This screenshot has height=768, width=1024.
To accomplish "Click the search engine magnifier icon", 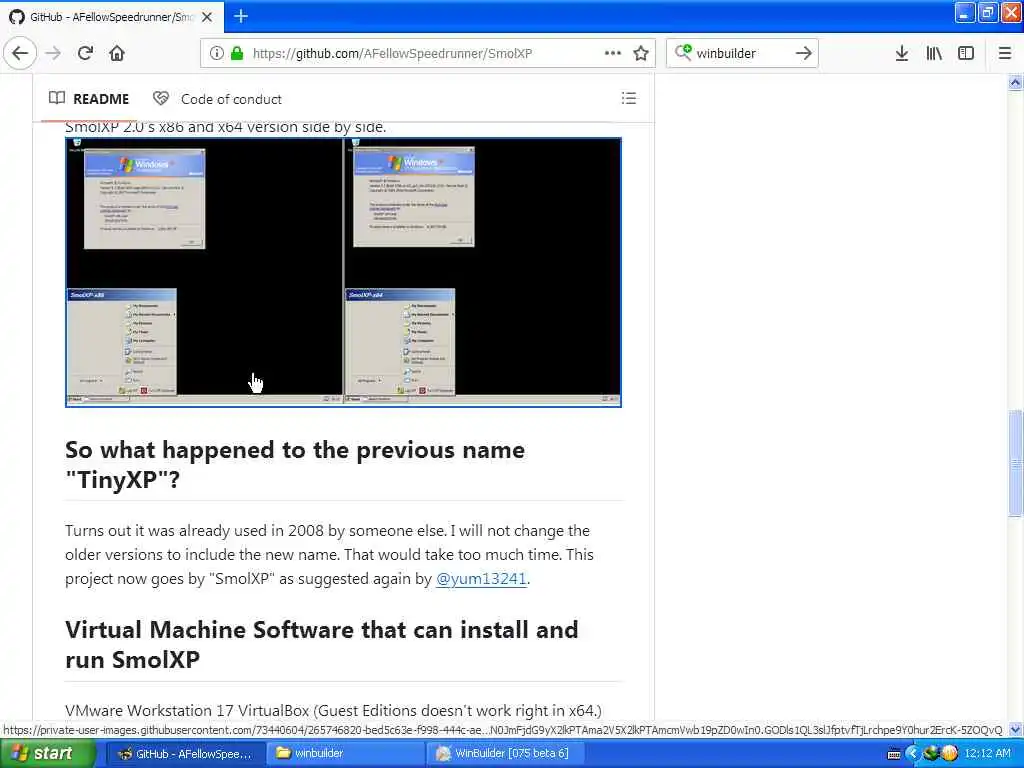I will (x=682, y=52).
